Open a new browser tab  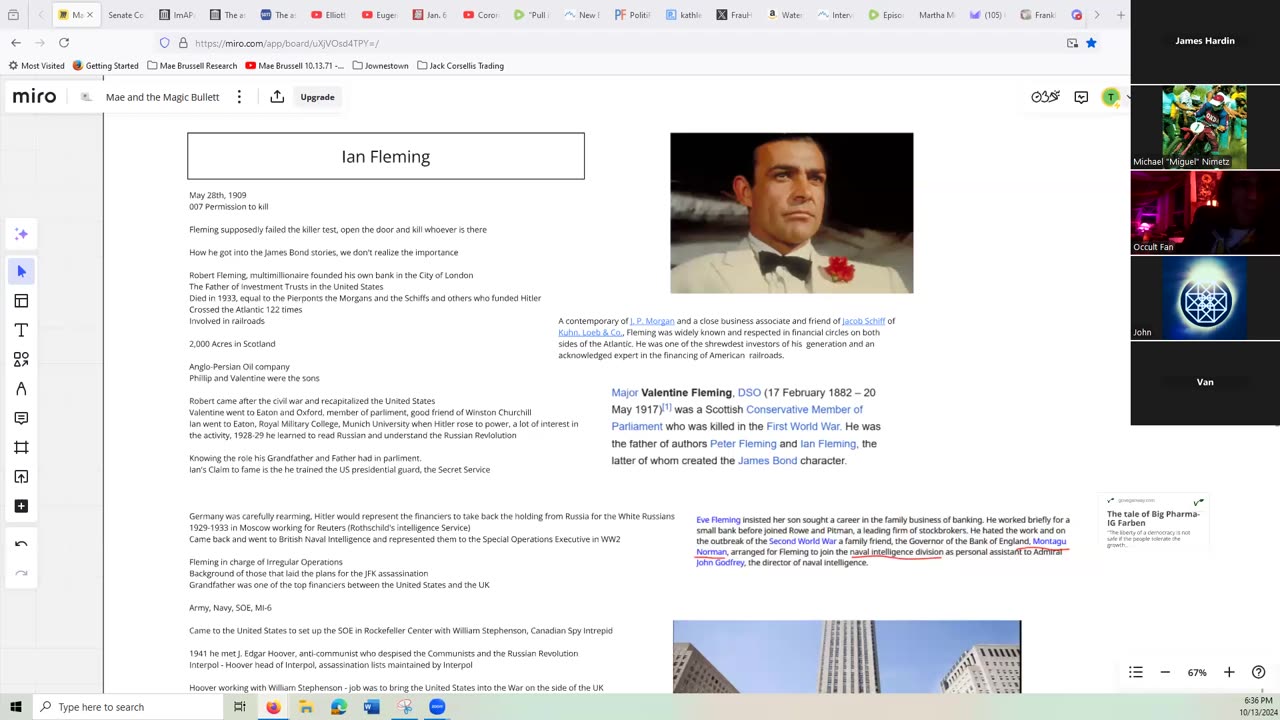[1120, 15]
